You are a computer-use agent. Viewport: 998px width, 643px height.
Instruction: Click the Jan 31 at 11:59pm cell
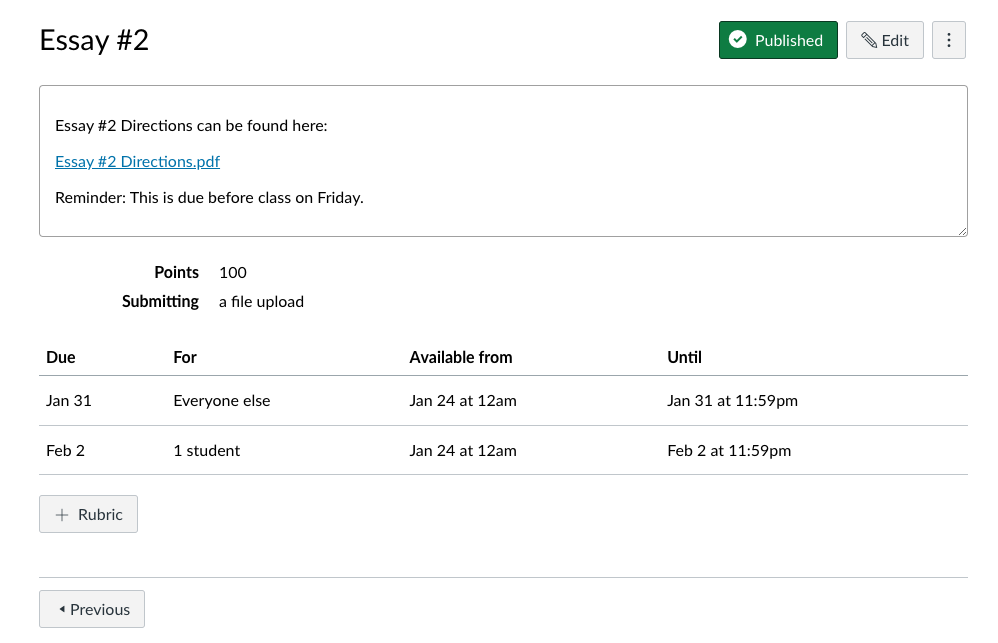coord(732,400)
